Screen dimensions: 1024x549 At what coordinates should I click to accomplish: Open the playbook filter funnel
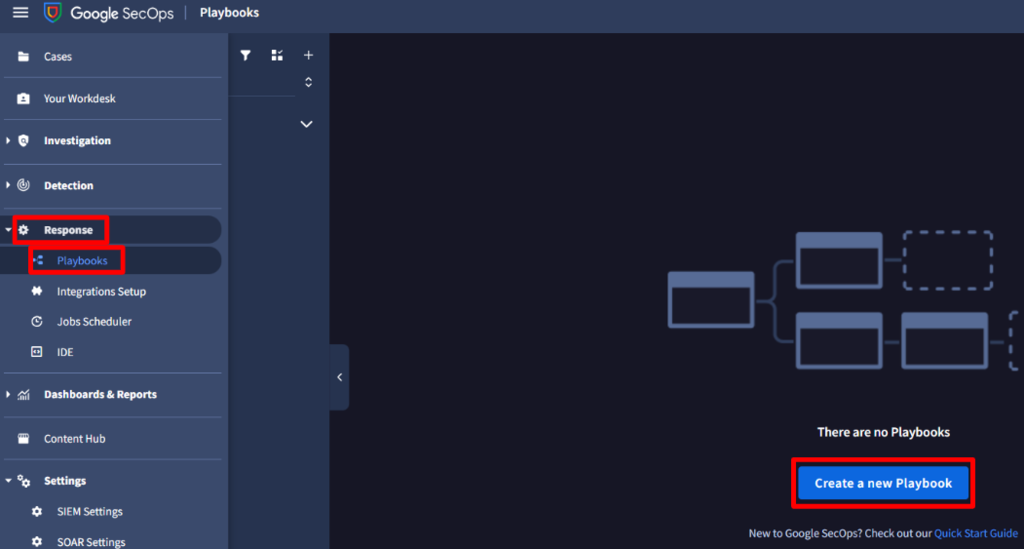pos(246,55)
